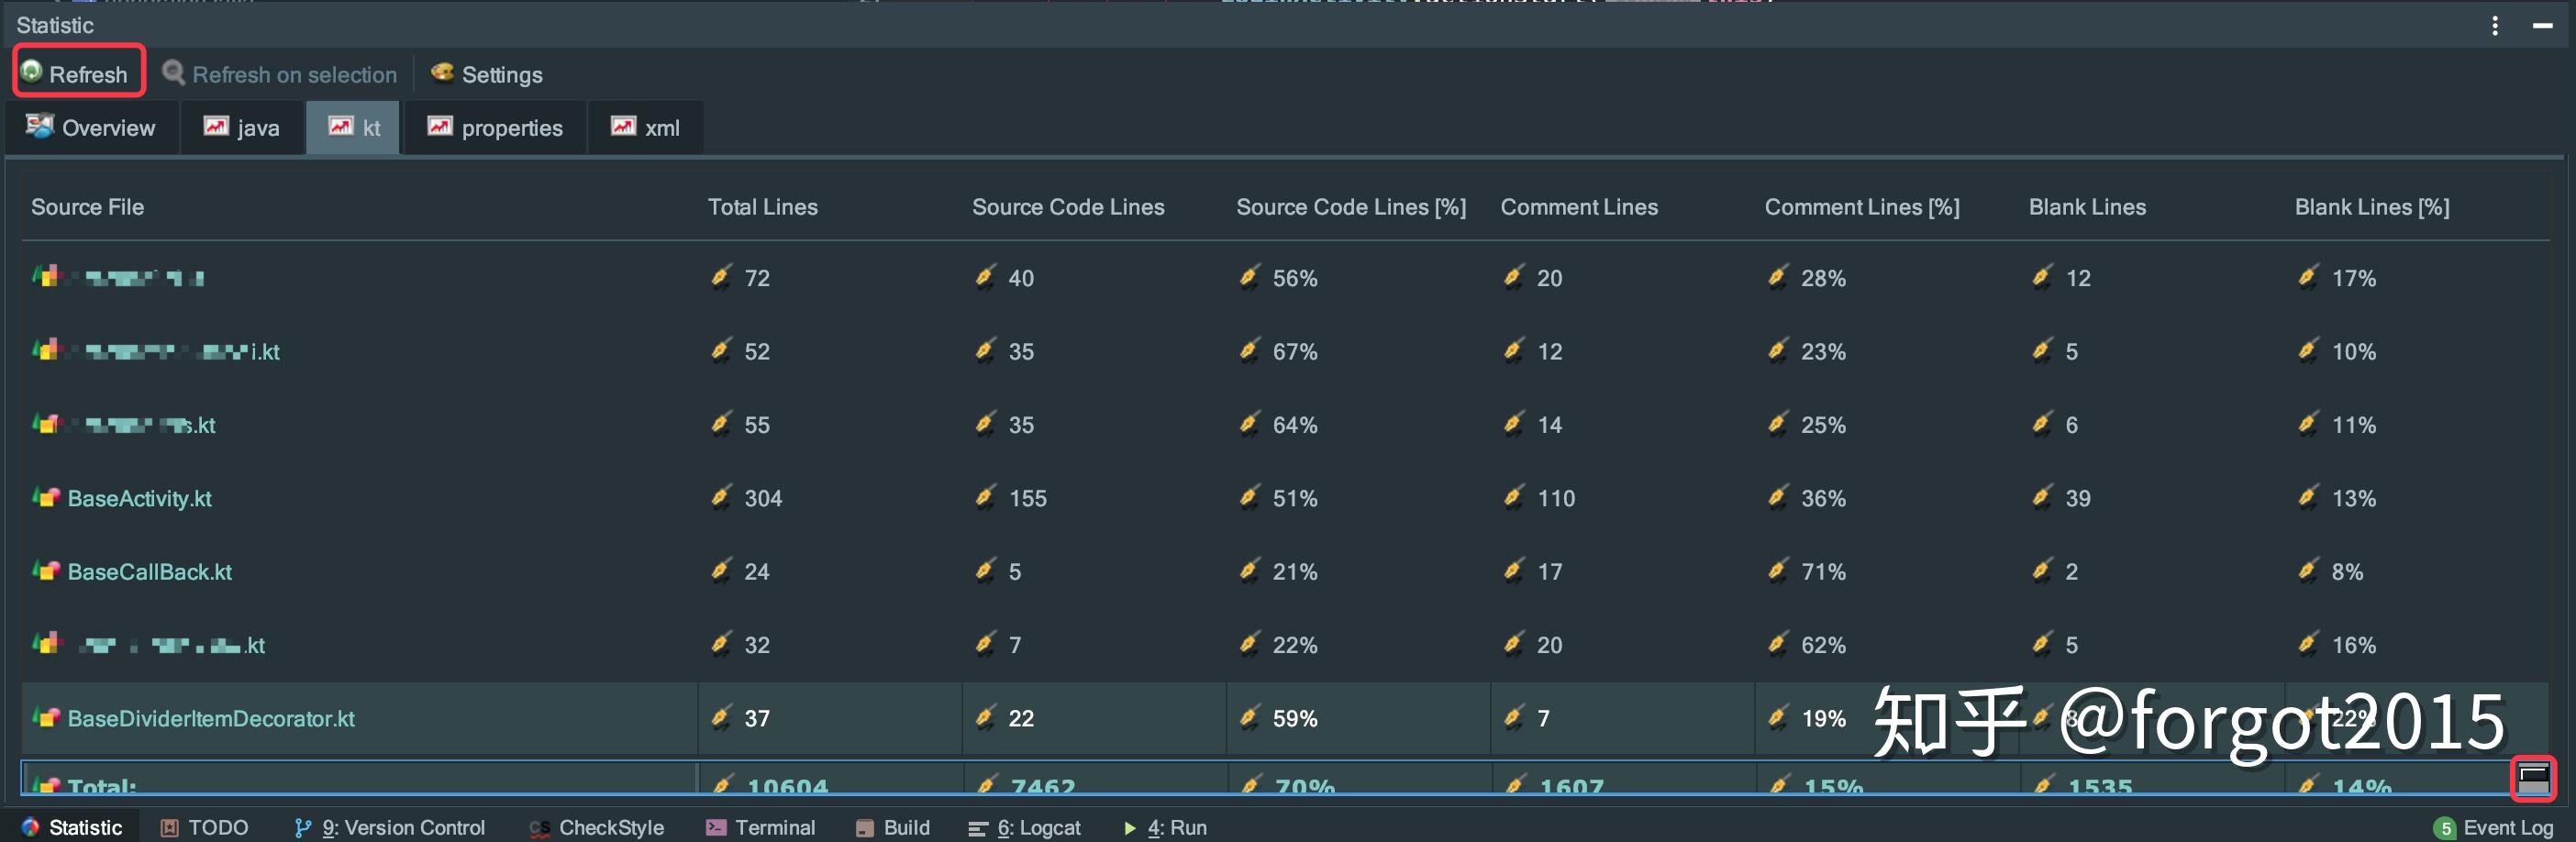Viewport: 2576px width, 842px height.
Task: Switch to the java tab
Action: coord(241,128)
